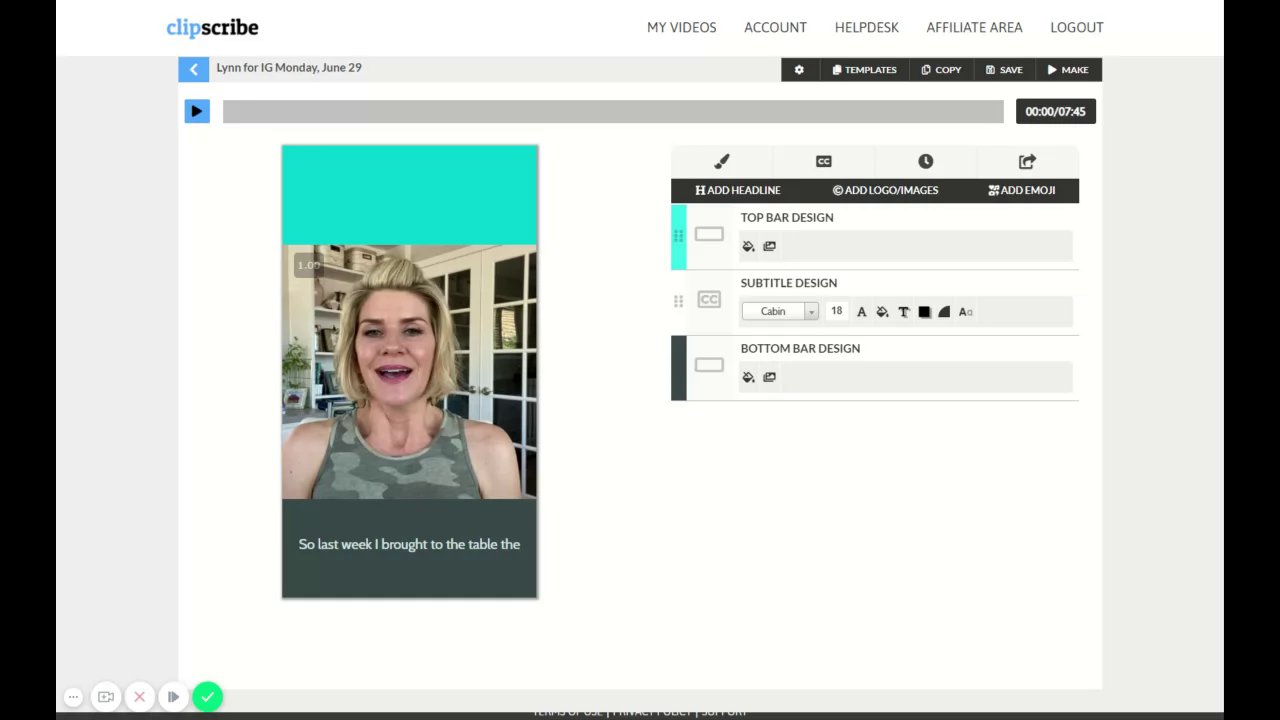Cancel recording with red X
Viewport: 1280px width, 720px height.
(x=140, y=697)
